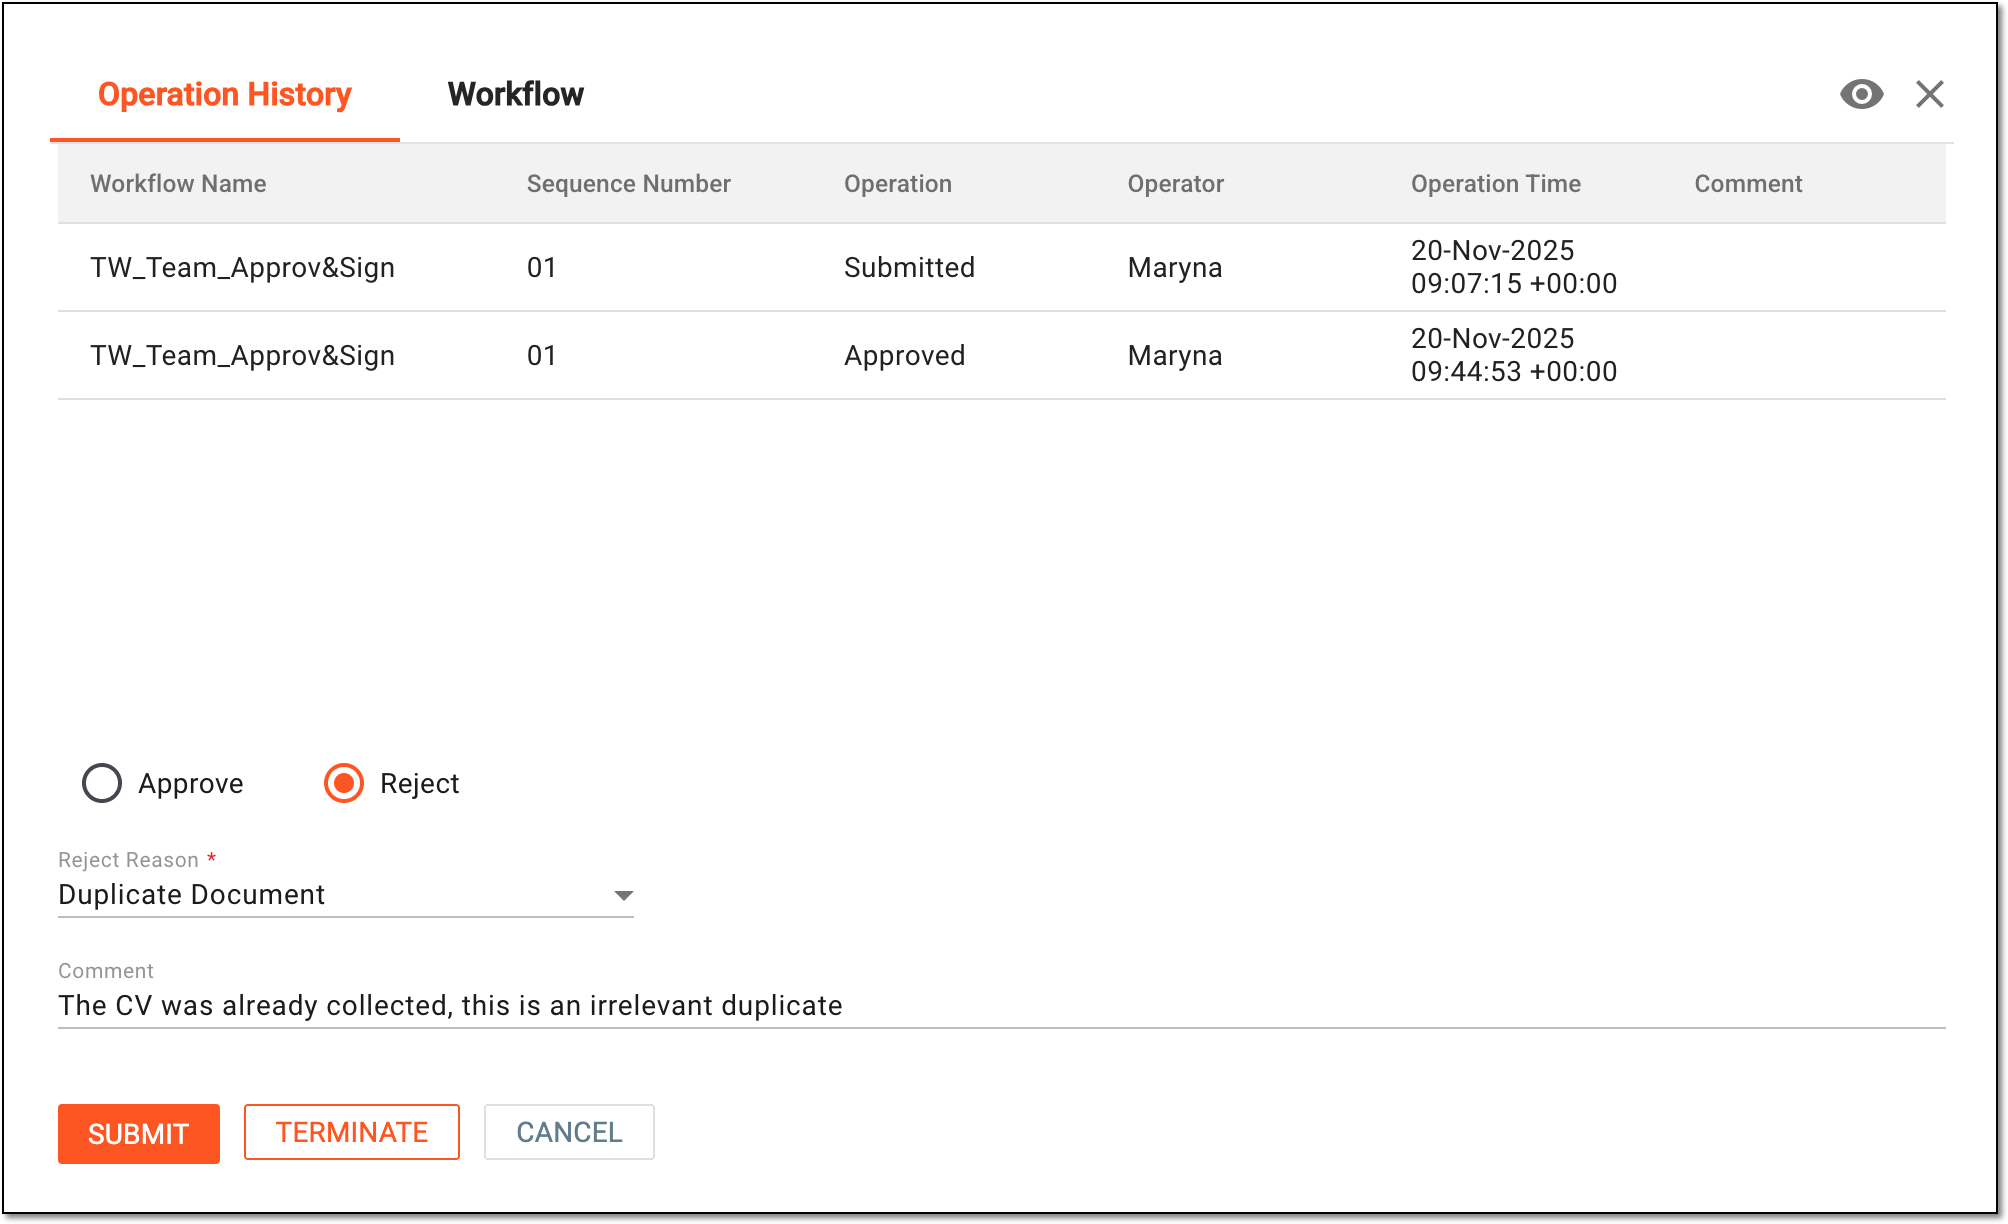Viewport: 2008px width, 1224px height.
Task: Click the Duplicate Document reason field
Action: click(x=346, y=895)
